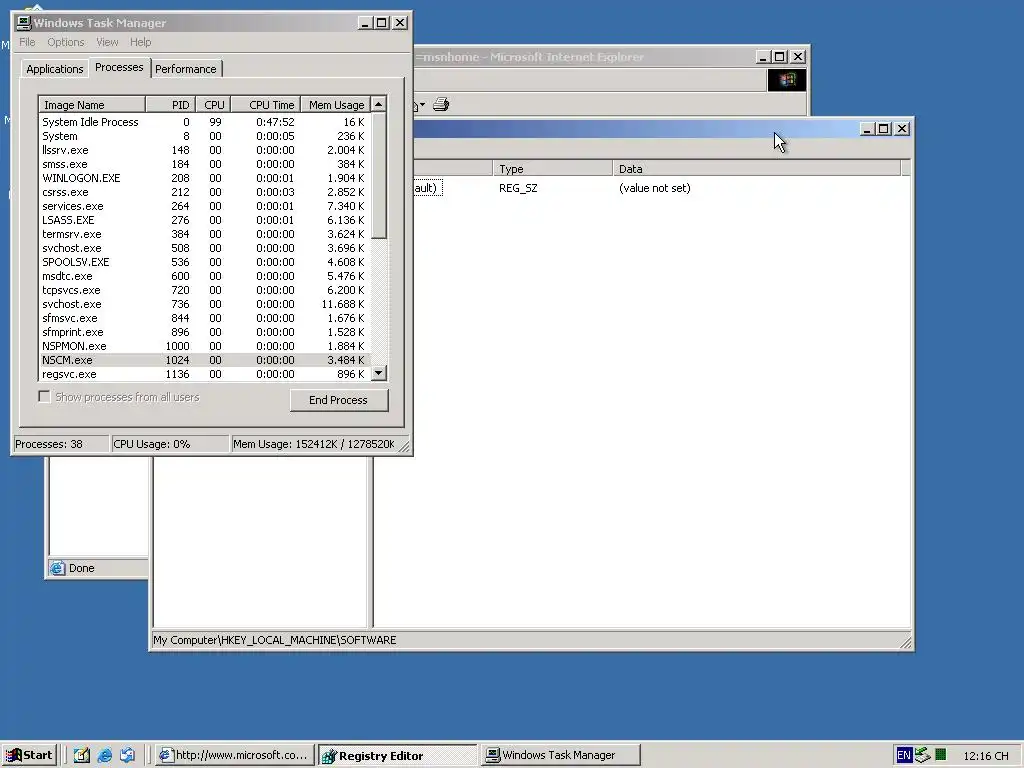
Task: Sort processes by Image Name column
Action: click(x=92, y=105)
